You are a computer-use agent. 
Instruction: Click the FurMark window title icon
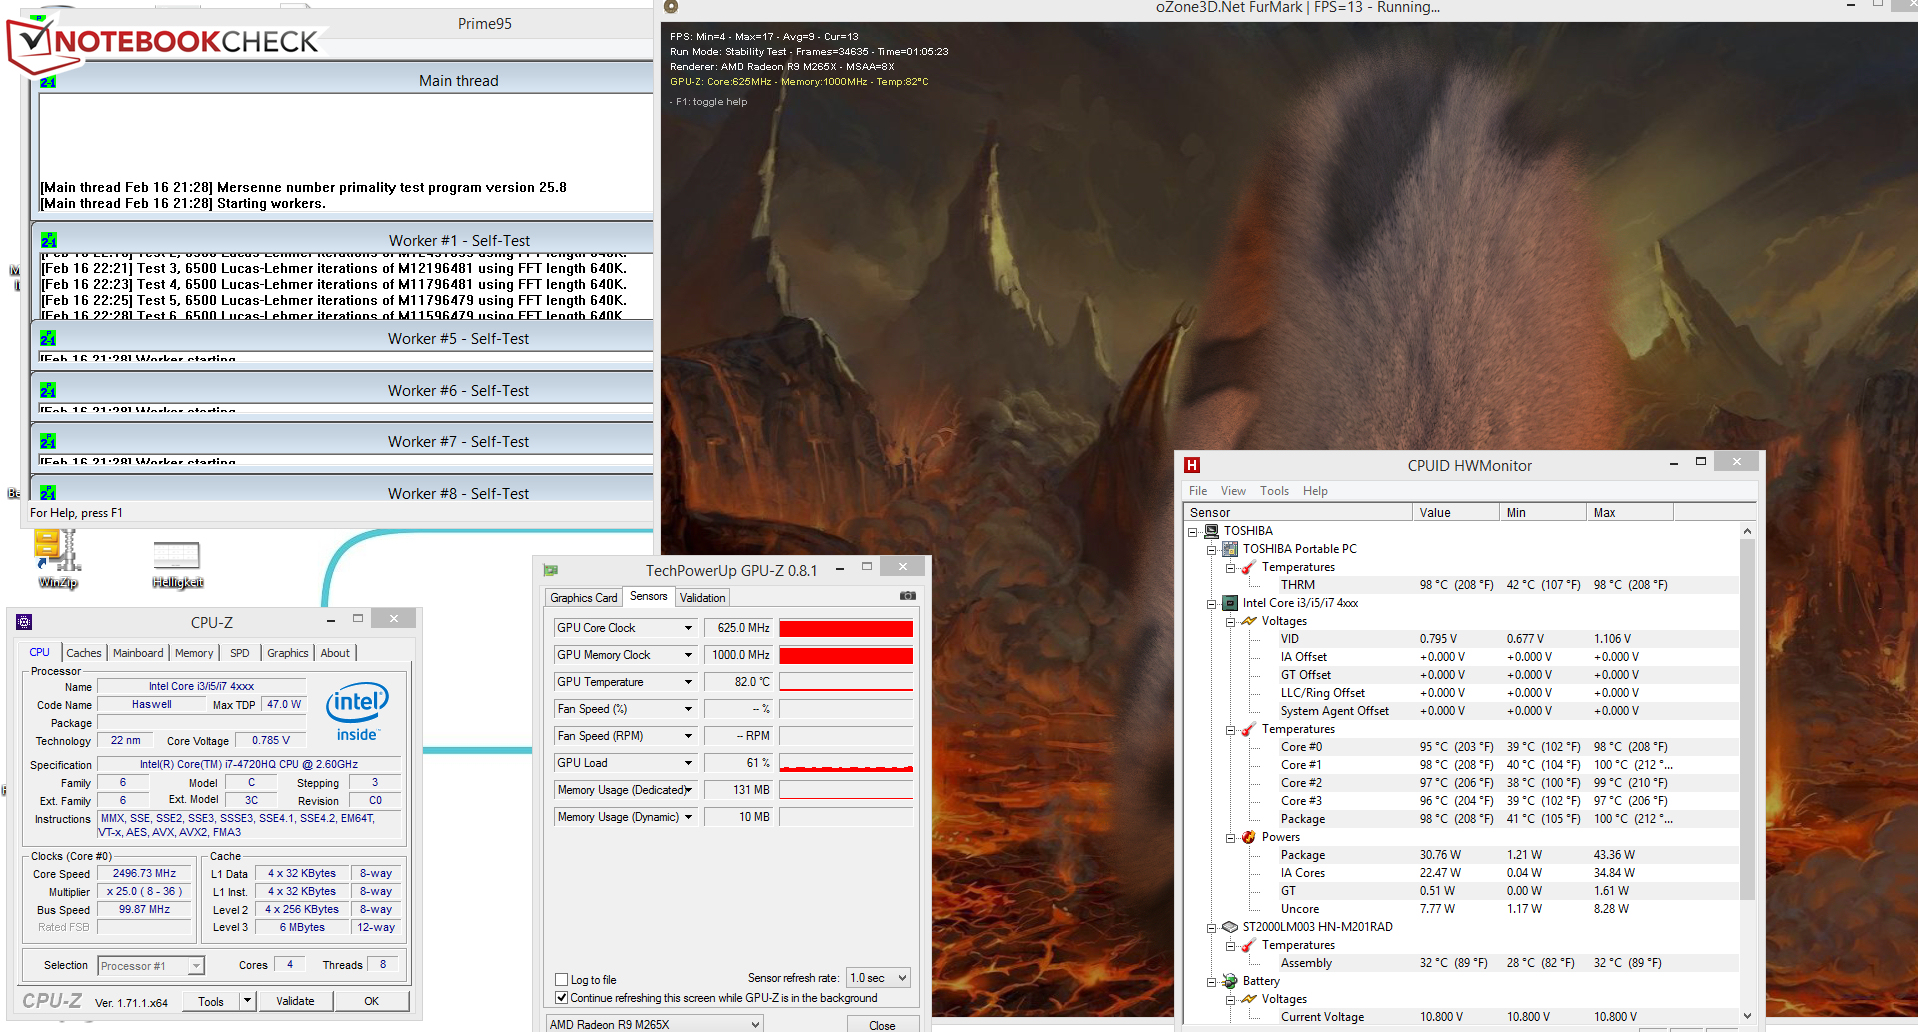pyautogui.click(x=671, y=7)
